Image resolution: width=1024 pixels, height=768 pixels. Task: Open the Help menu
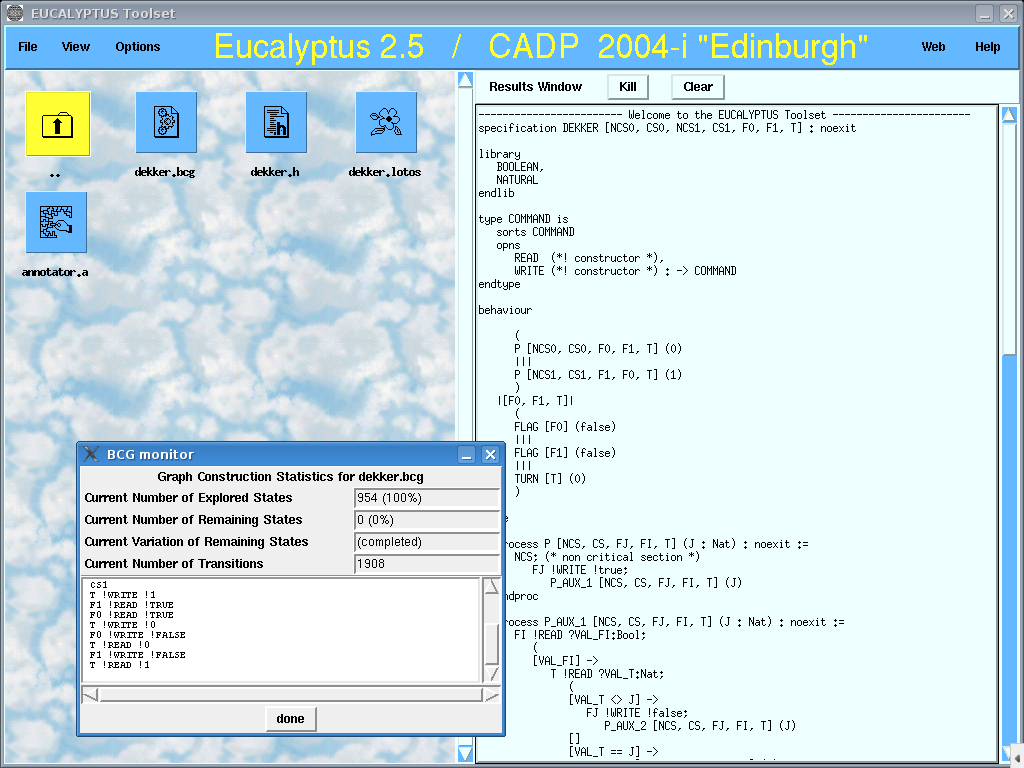[x=987, y=47]
